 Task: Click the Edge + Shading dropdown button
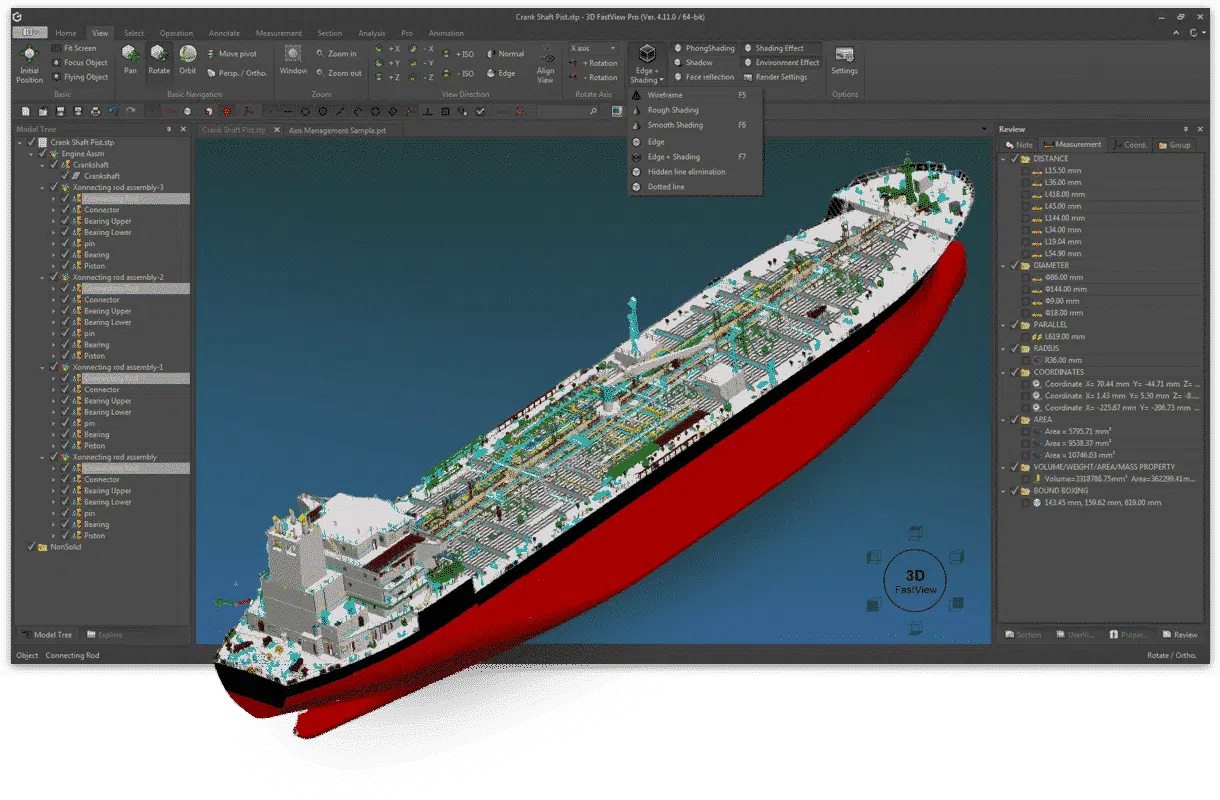pos(647,64)
